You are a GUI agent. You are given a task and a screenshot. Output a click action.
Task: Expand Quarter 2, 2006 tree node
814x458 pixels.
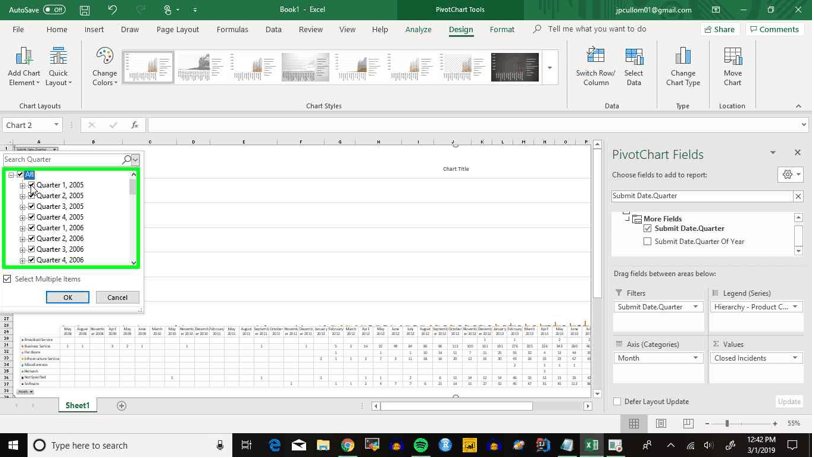22,239
